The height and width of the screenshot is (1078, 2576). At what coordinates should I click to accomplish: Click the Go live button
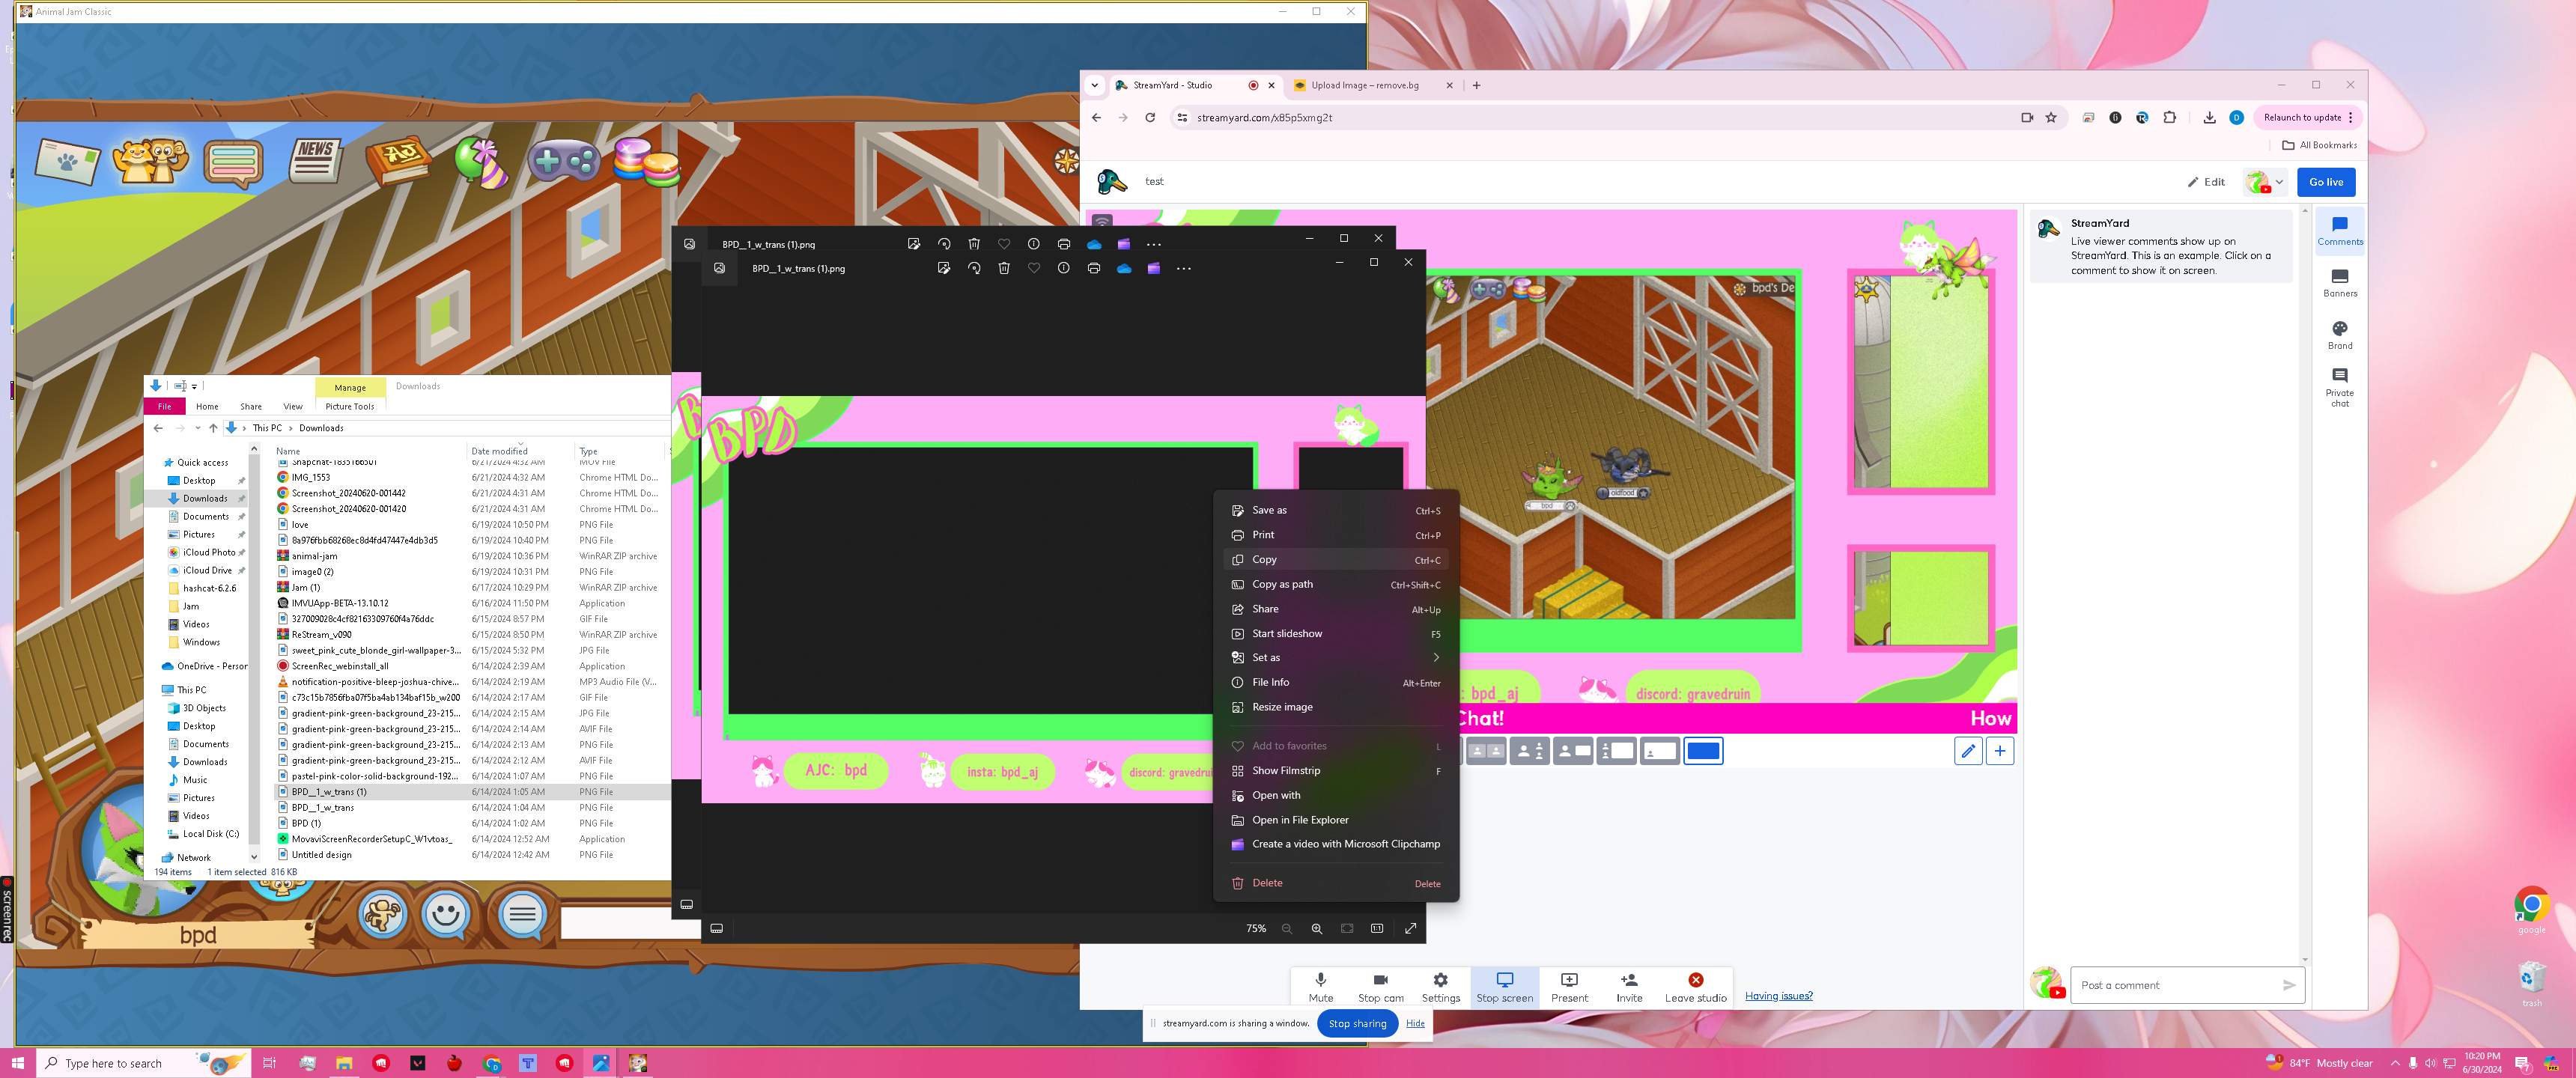point(2325,182)
